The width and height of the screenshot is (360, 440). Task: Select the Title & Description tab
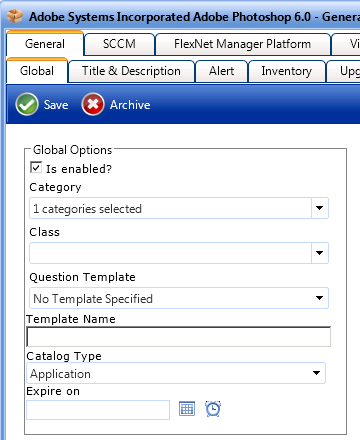coord(131,71)
